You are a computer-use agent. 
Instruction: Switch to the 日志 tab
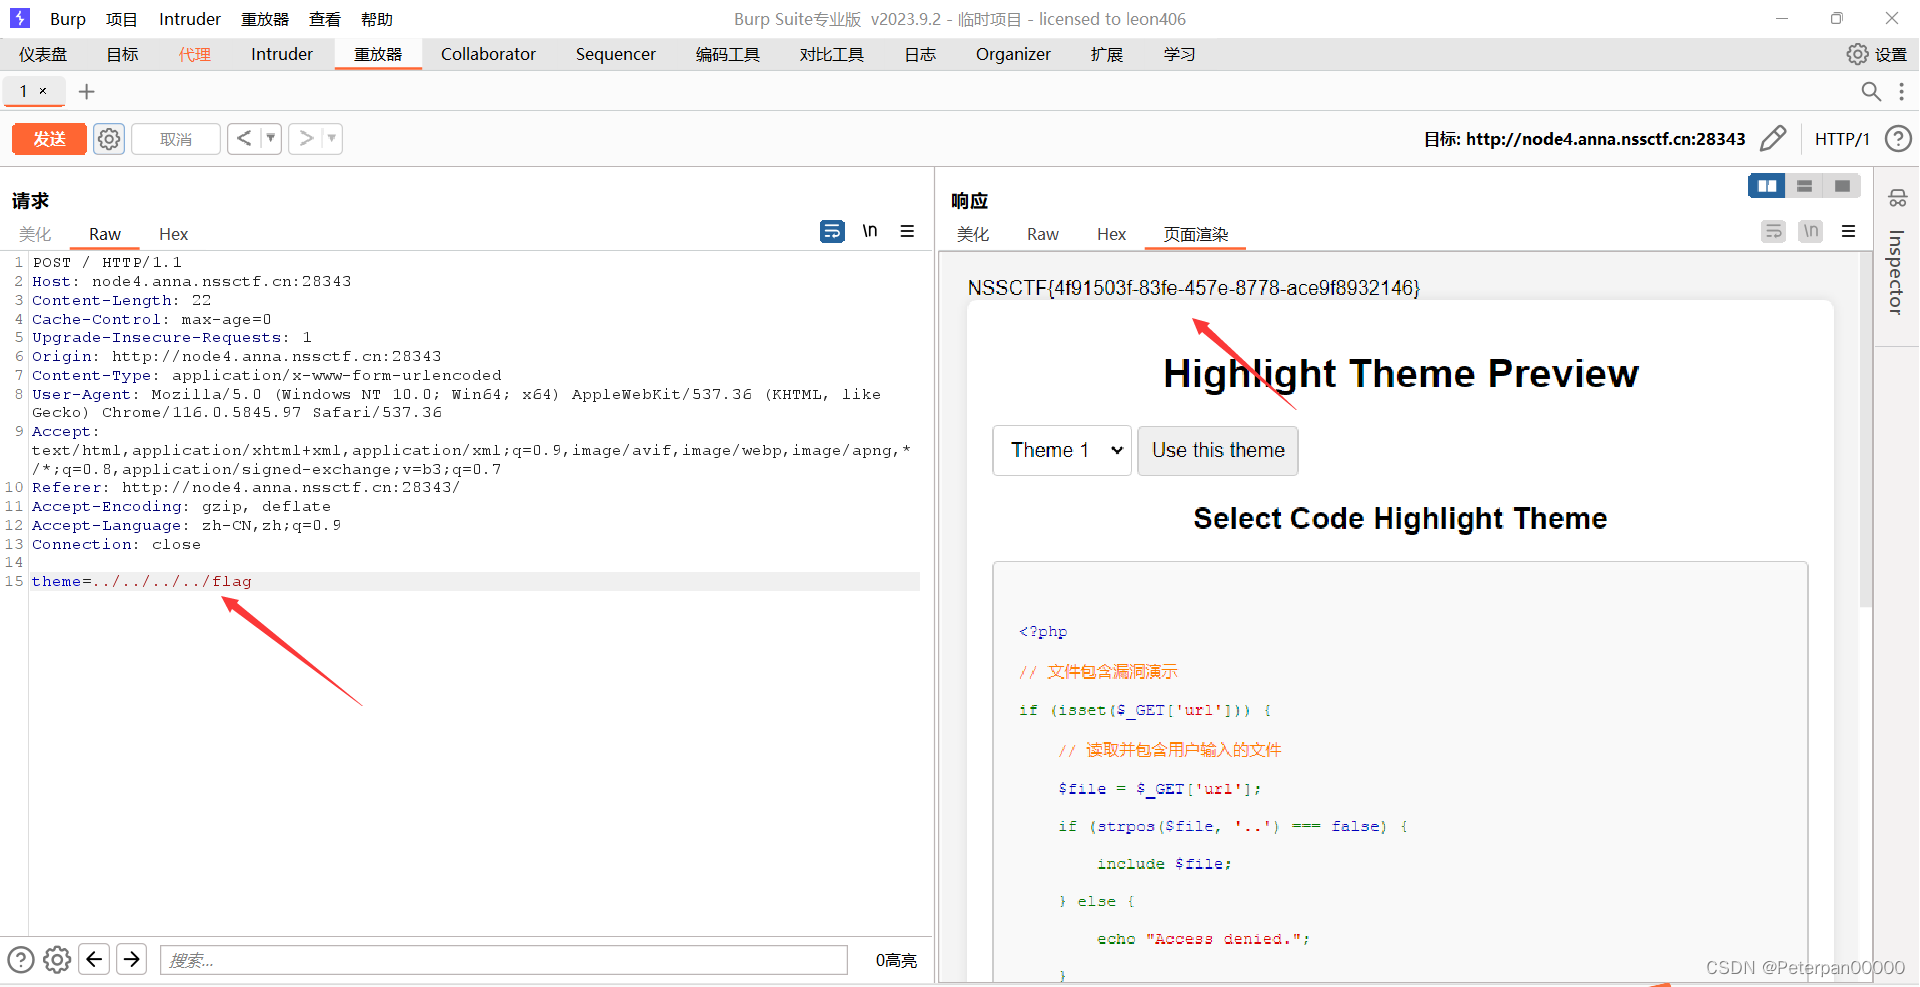tap(920, 54)
